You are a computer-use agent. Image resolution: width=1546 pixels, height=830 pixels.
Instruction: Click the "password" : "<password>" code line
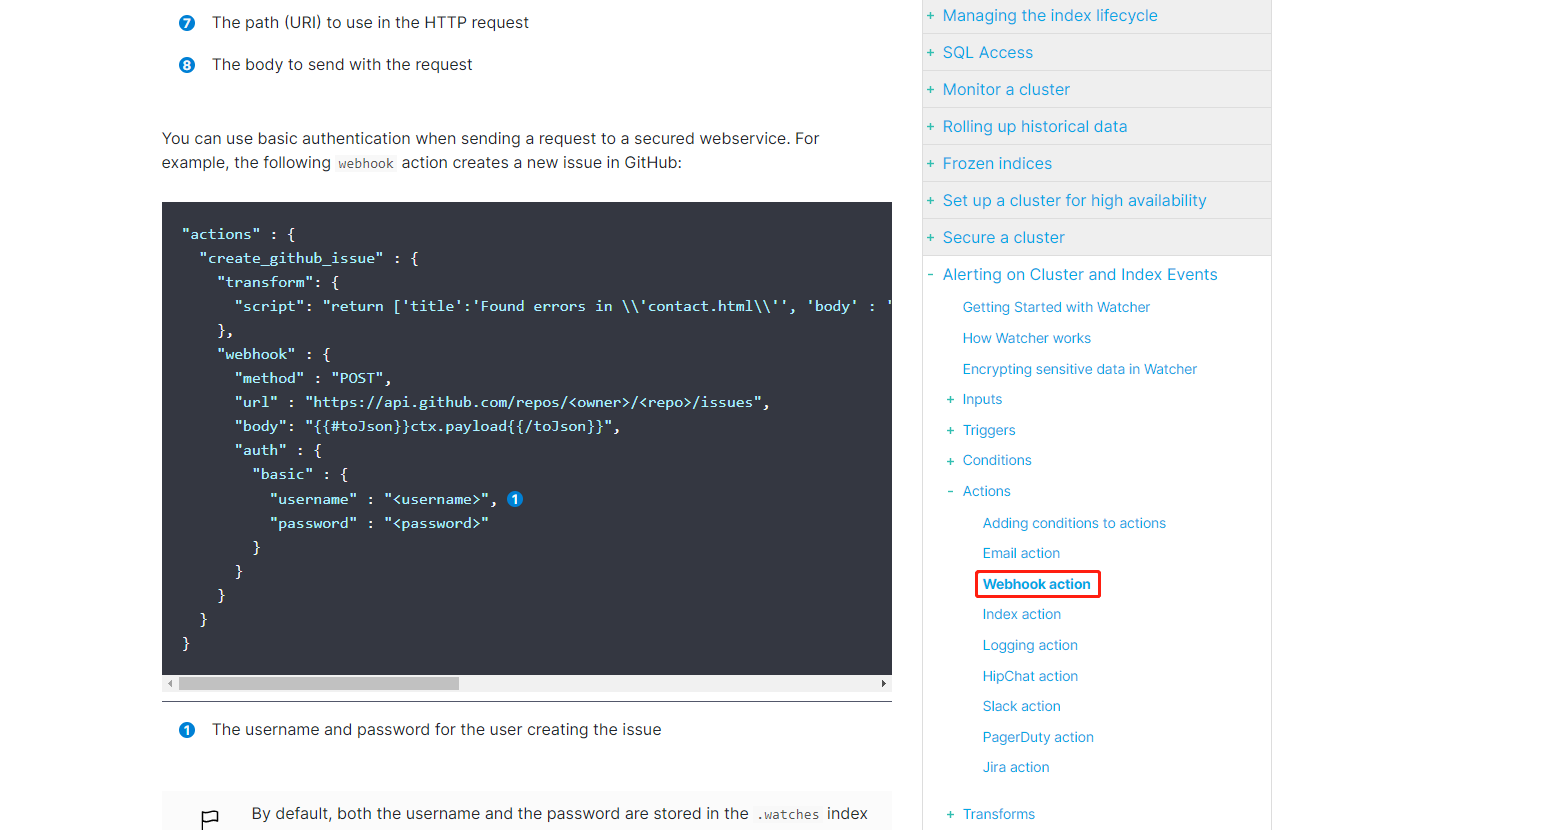click(379, 524)
